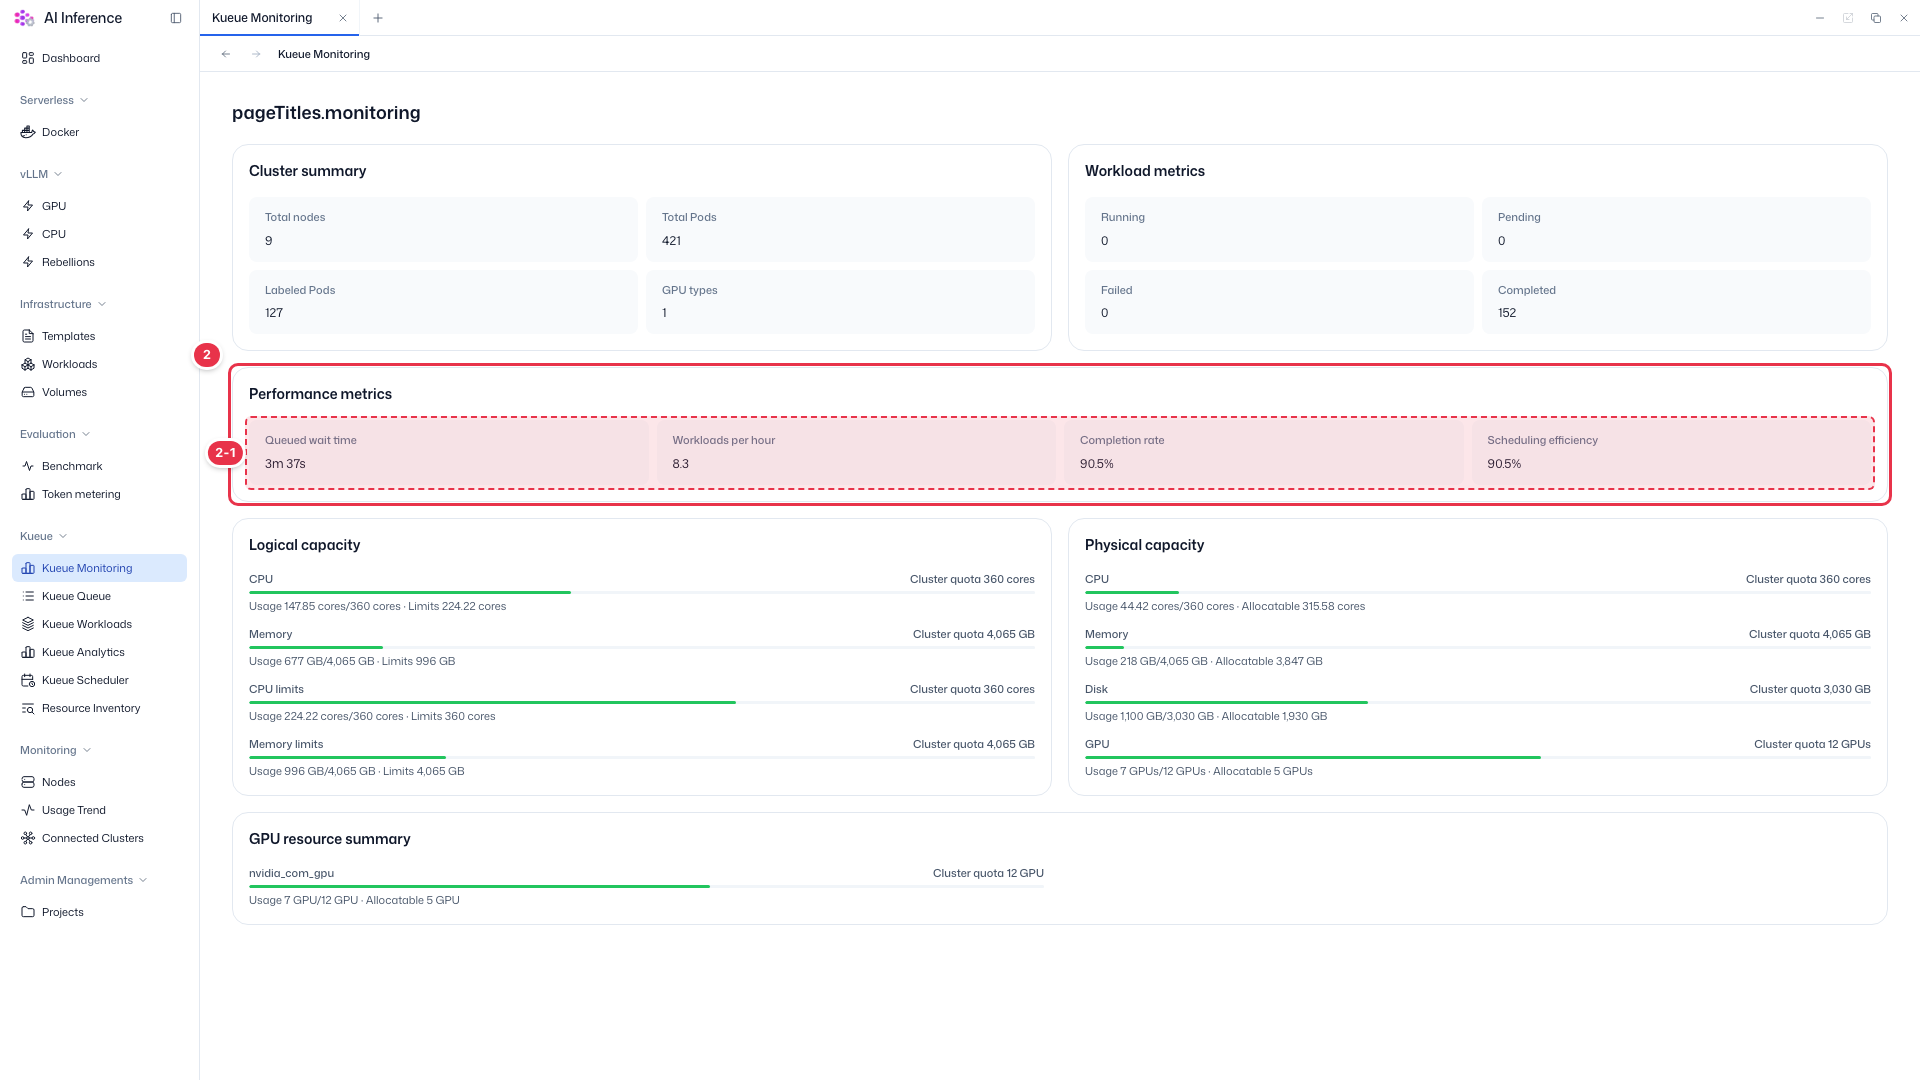This screenshot has height=1080, width=1920.
Task: Close the Kueue Monitoring tab
Action: [x=343, y=18]
